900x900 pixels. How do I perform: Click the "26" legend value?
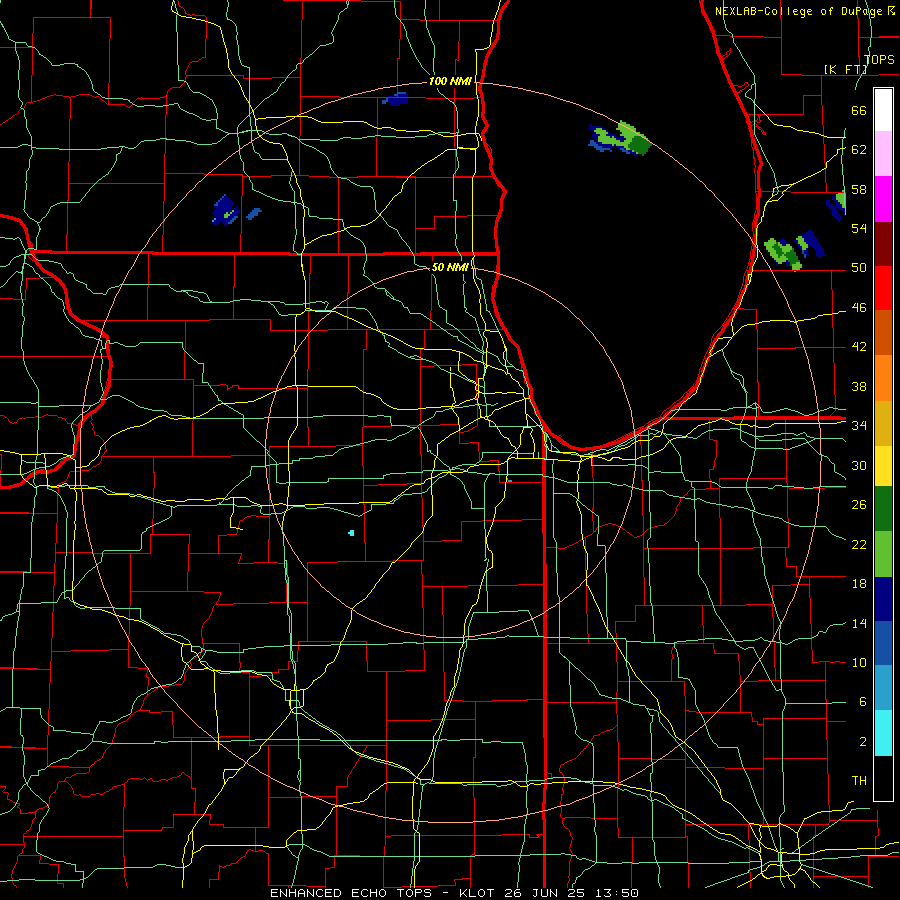(859, 505)
